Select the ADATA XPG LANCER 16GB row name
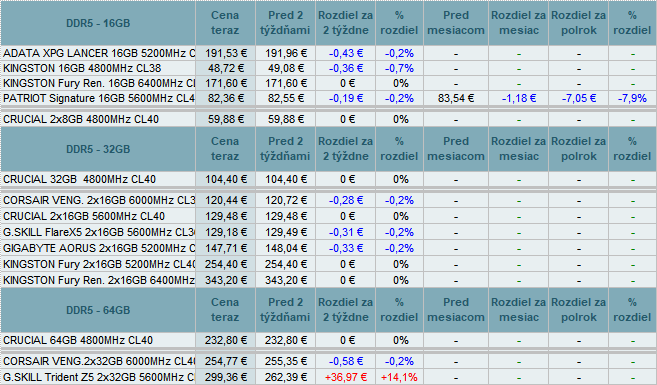Viewport: 657px width, 385px height. point(99,53)
